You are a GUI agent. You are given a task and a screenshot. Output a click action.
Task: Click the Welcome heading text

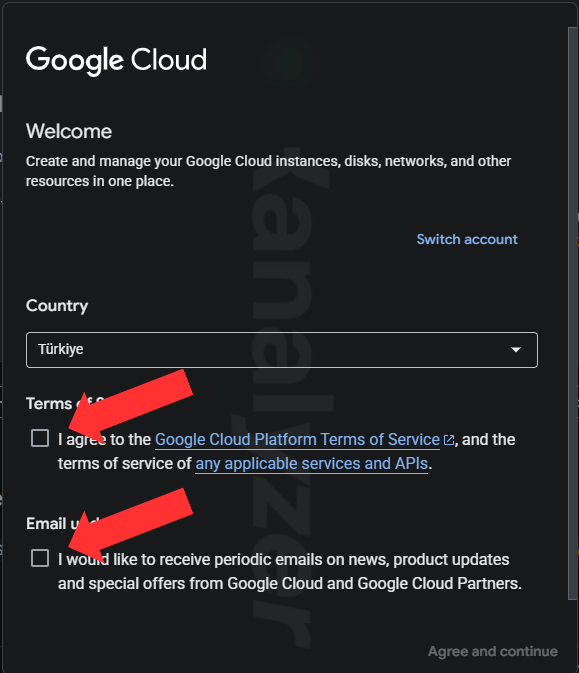(x=69, y=131)
